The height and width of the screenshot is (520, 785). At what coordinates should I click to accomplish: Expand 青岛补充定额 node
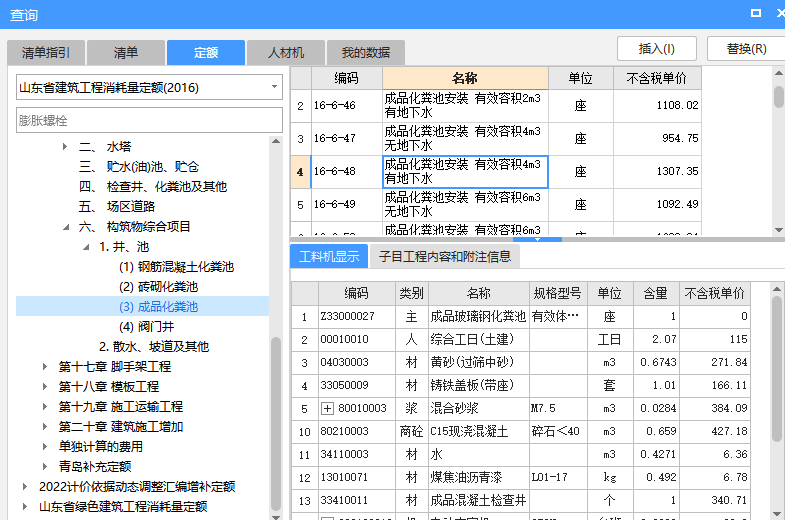coord(45,467)
